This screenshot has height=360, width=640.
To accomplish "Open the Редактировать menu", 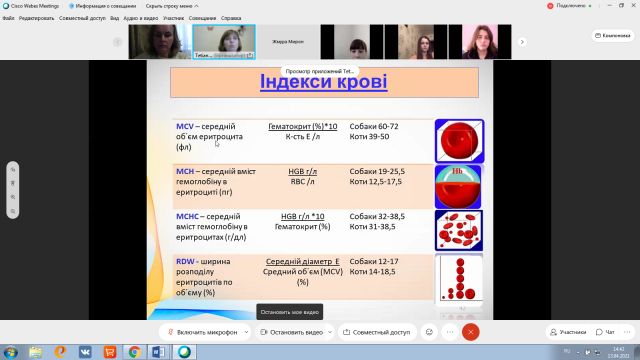I will [36, 18].
